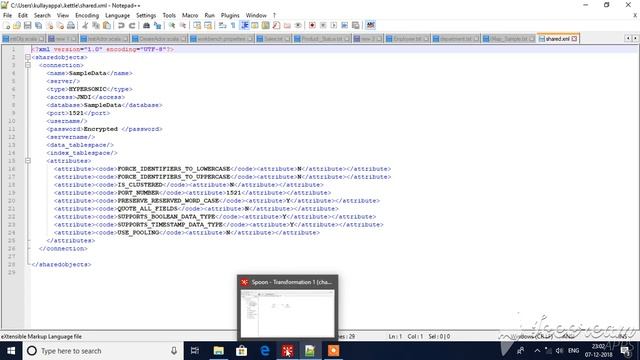This screenshot has width=640, height=360.
Task: Run macro multiple times icon
Action: (x=344, y=25)
